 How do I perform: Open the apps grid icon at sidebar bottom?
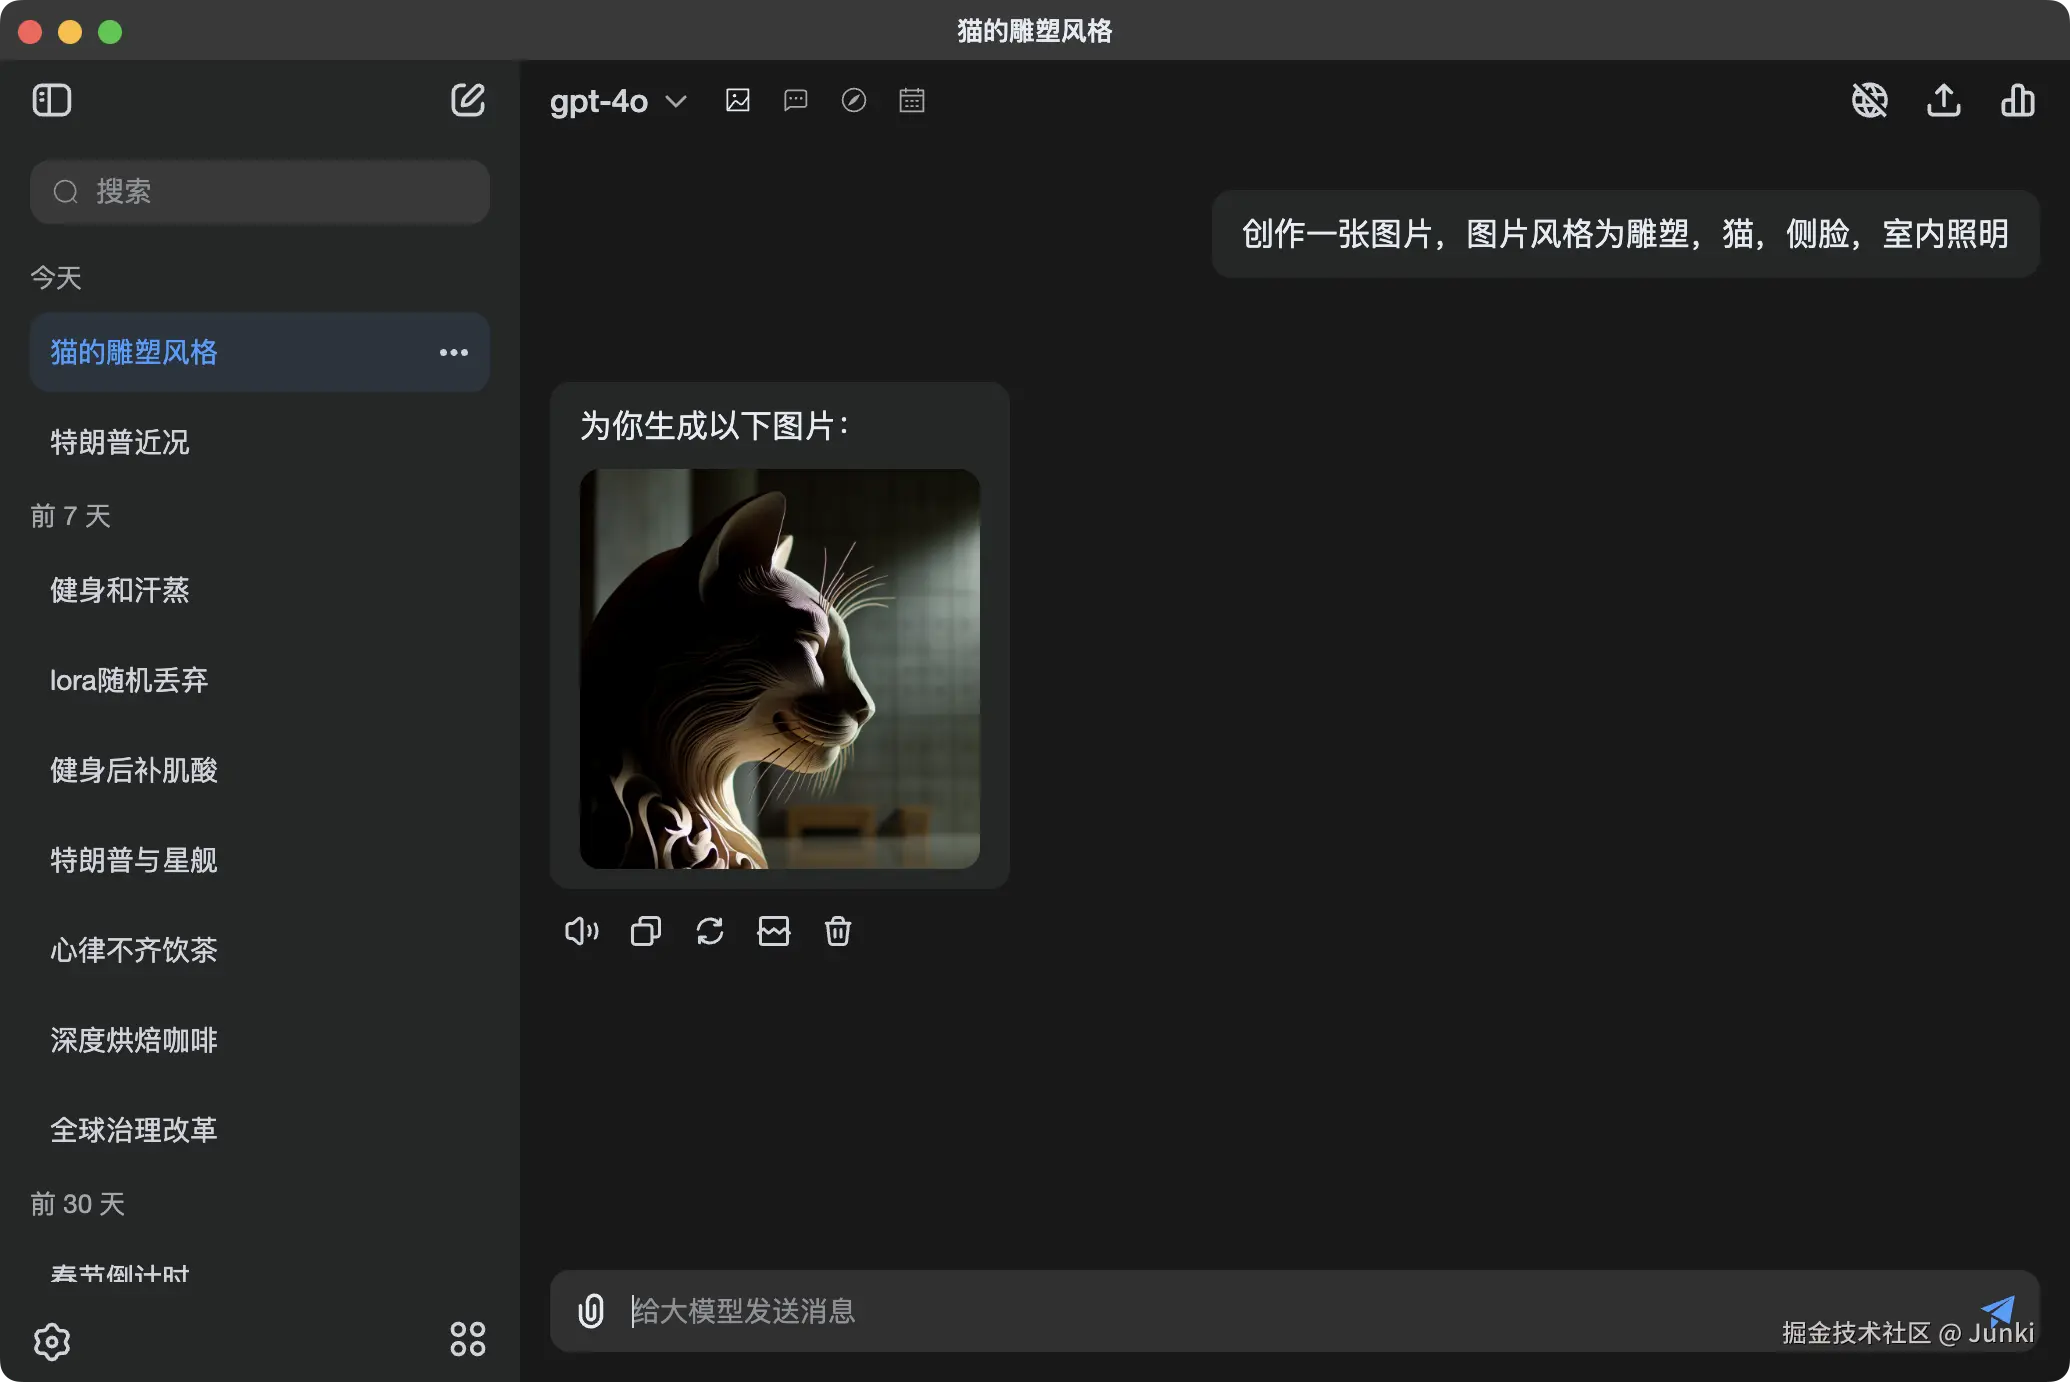click(x=467, y=1339)
